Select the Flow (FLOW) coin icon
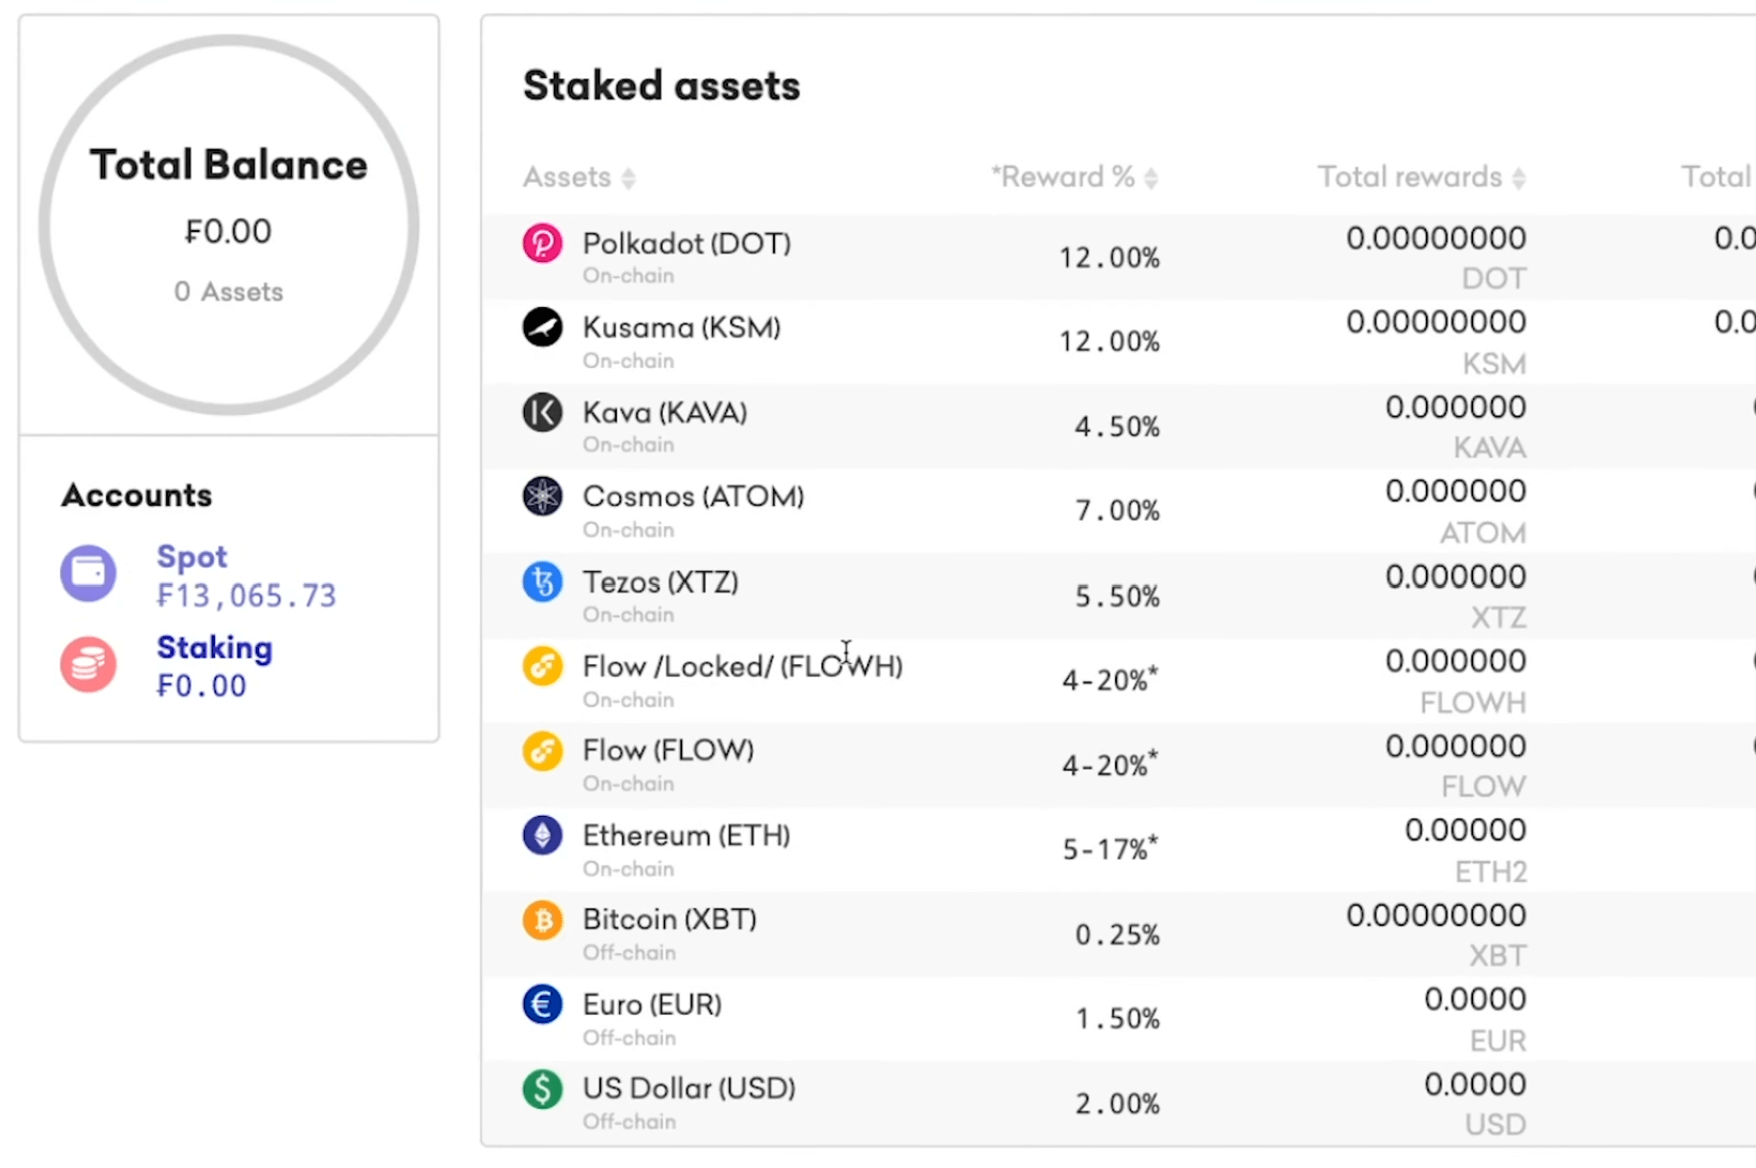 coord(542,750)
